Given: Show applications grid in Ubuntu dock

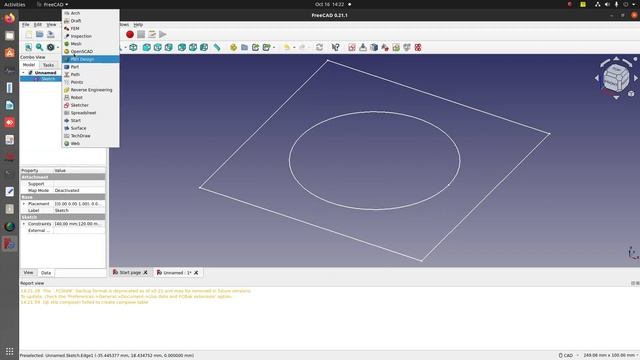Looking at the screenshot, I should click(9, 351).
